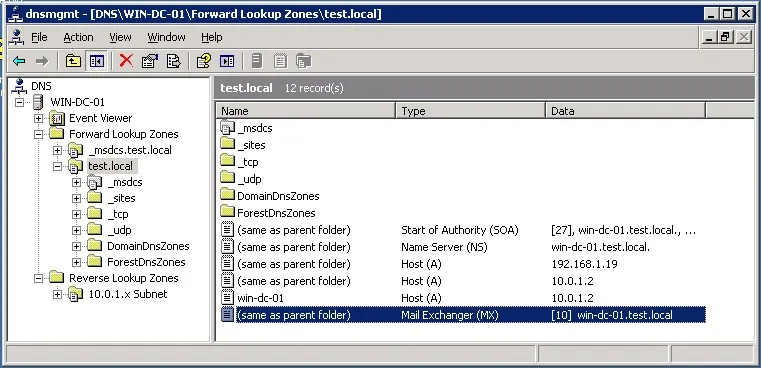
Task: Click the Name Server (NS) type text
Action: coord(444,247)
